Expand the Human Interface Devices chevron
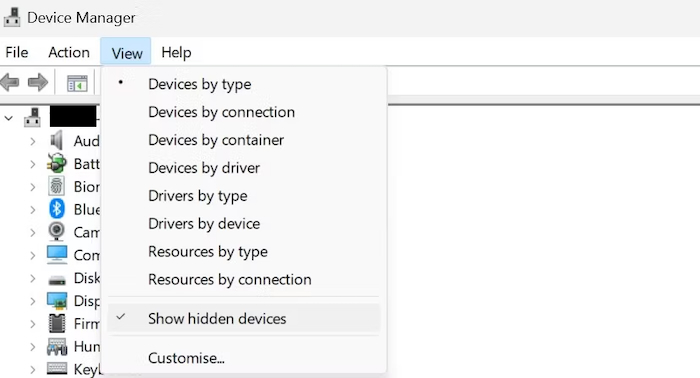 click(x=33, y=347)
